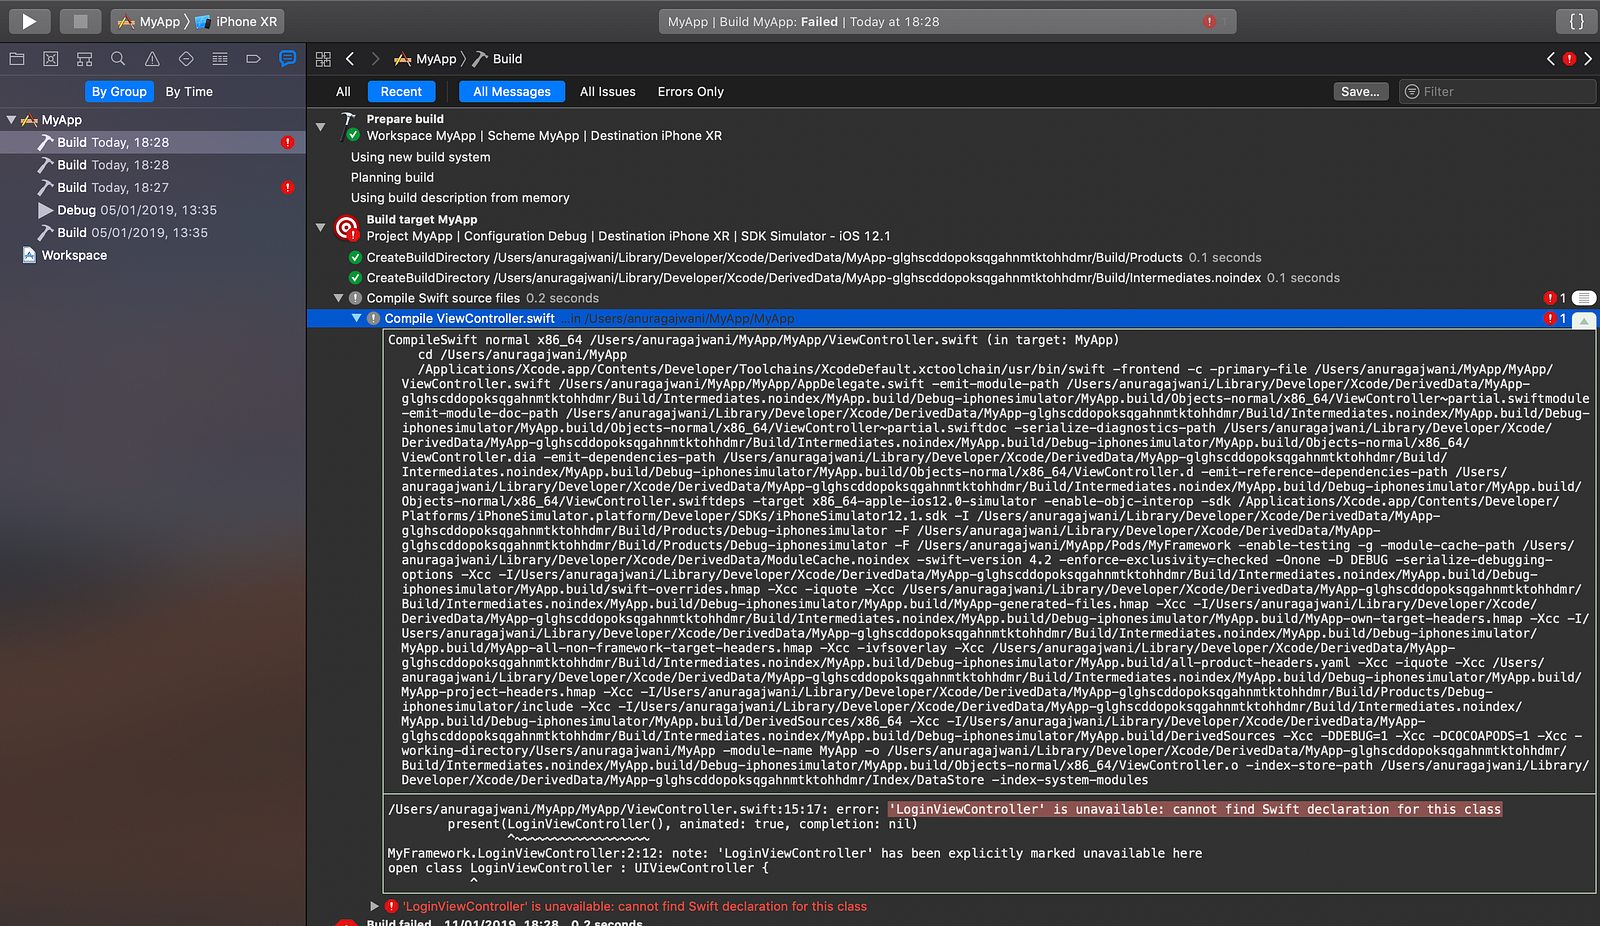Open the Breakpoint navigator
1600x926 pixels.
254,59
